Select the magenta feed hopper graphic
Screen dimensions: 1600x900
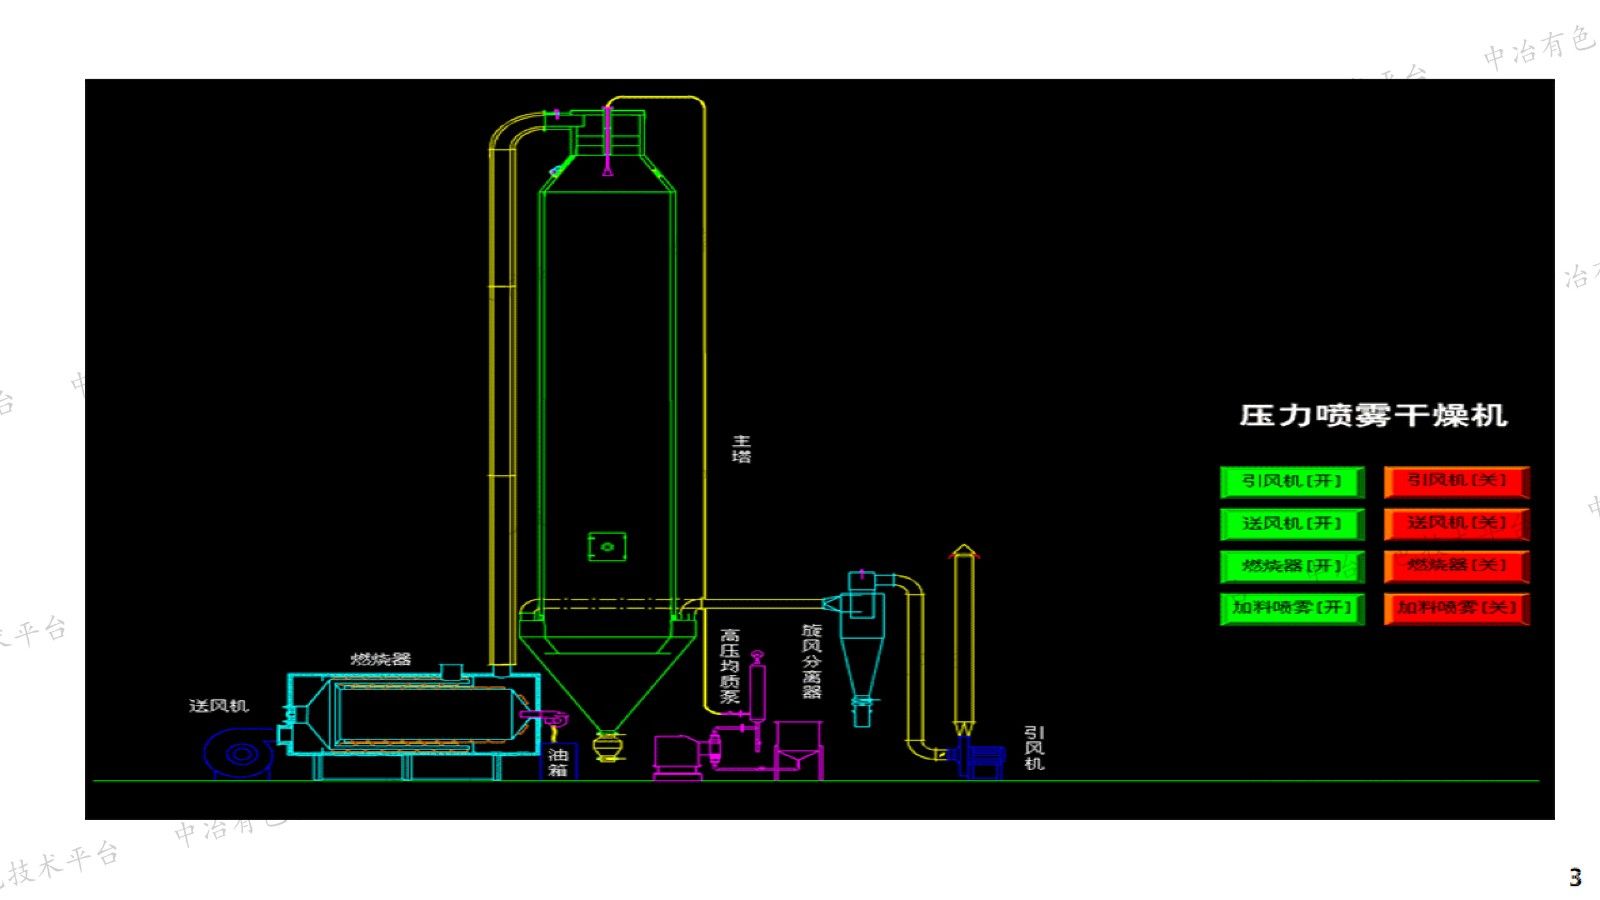[799, 750]
